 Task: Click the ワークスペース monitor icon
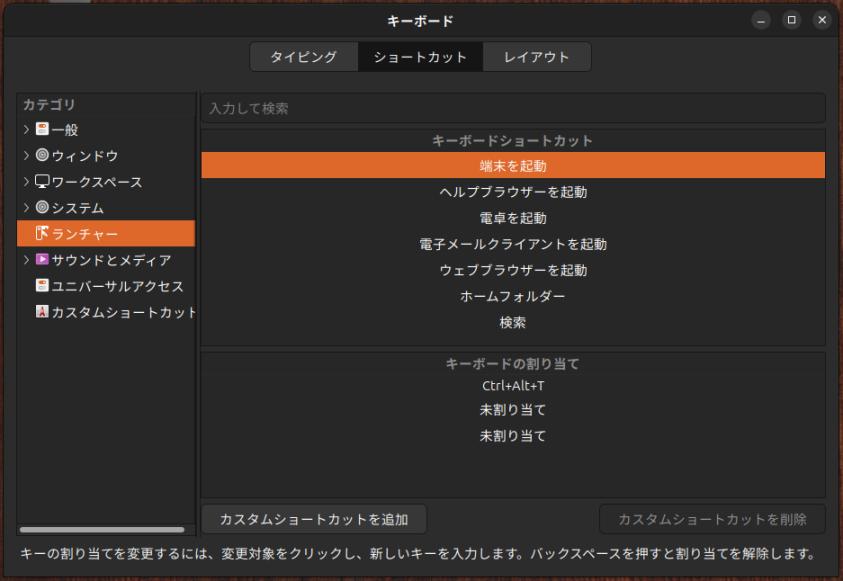point(42,181)
